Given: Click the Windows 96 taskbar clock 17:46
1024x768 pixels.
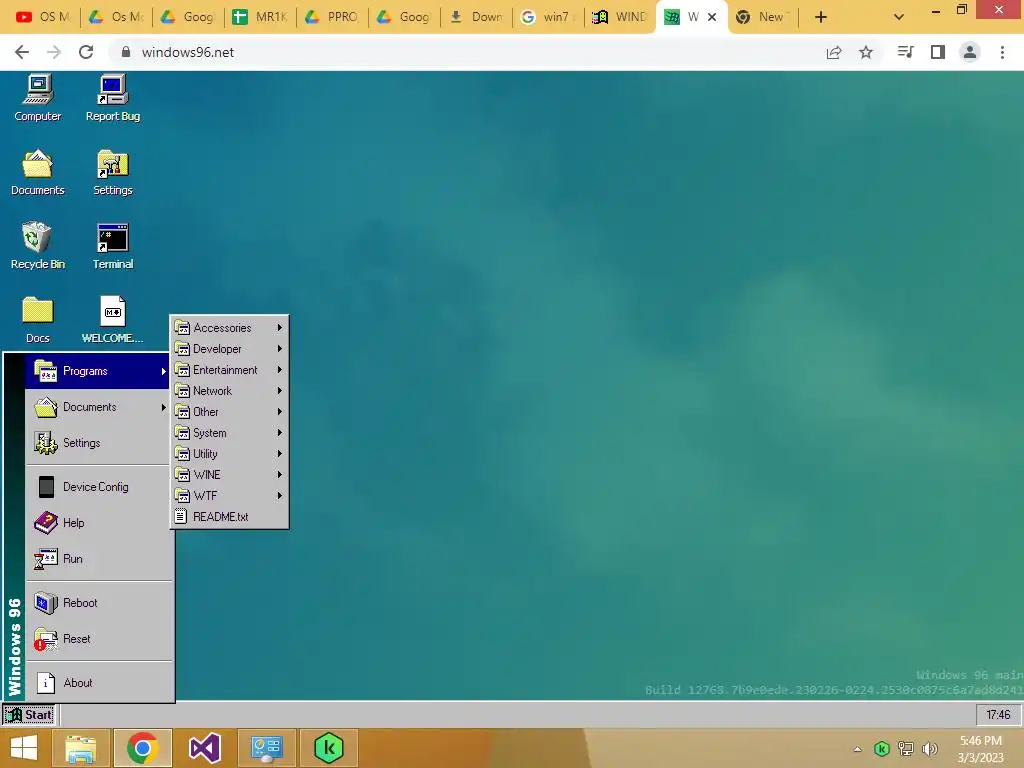Looking at the screenshot, I should coord(998,714).
